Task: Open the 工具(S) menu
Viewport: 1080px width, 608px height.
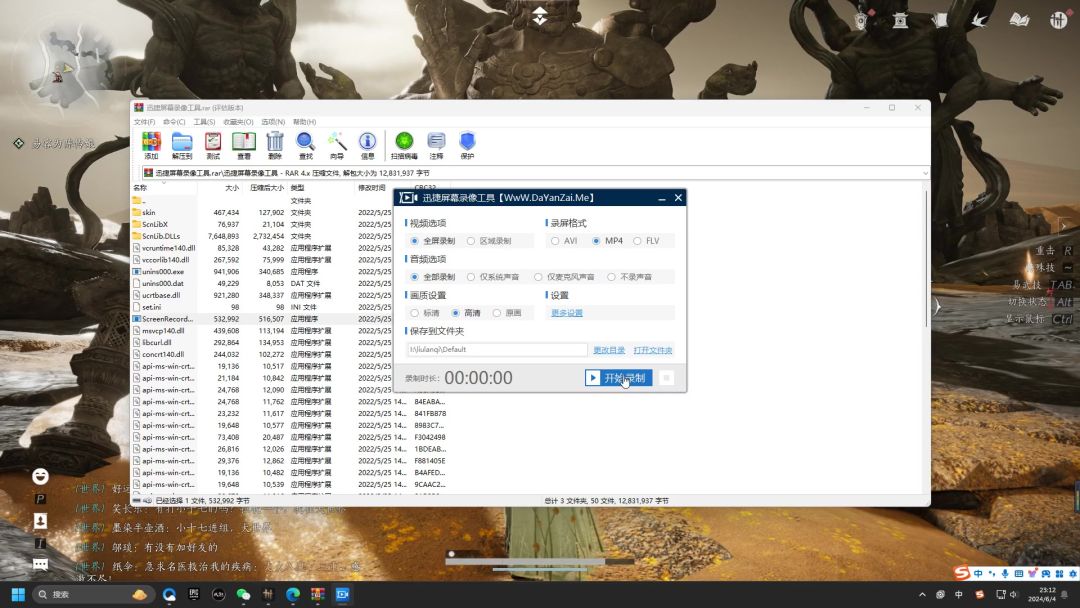Action: (x=205, y=122)
